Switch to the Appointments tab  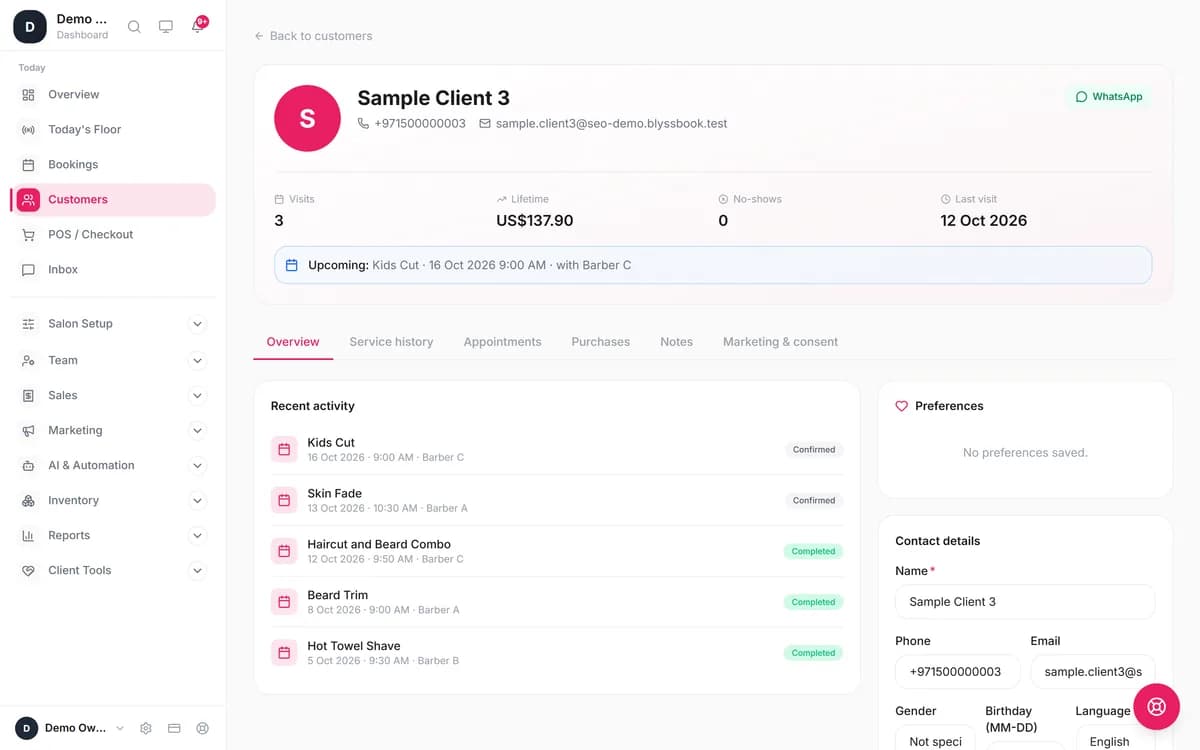coord(502,342)
